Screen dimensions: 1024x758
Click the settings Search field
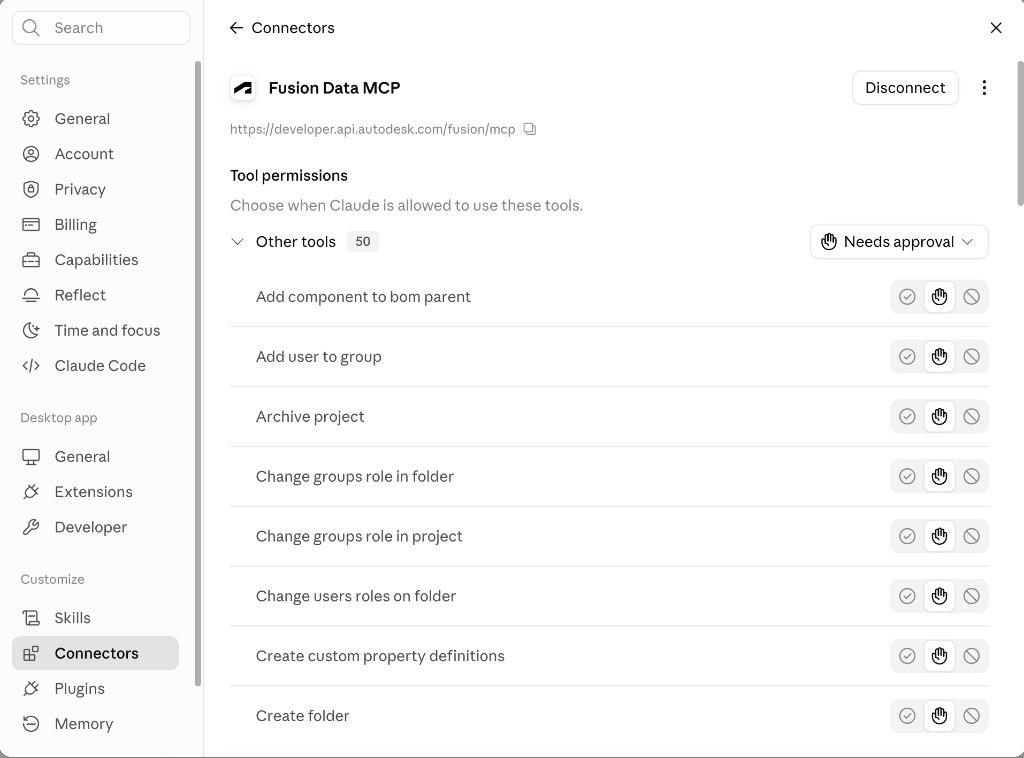(x=101, y=27)
